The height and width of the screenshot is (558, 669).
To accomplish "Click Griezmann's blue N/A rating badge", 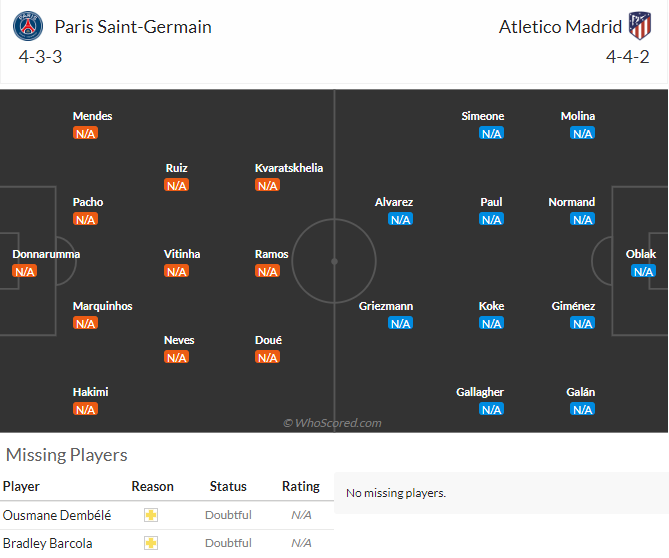I will tap(400, 323).
